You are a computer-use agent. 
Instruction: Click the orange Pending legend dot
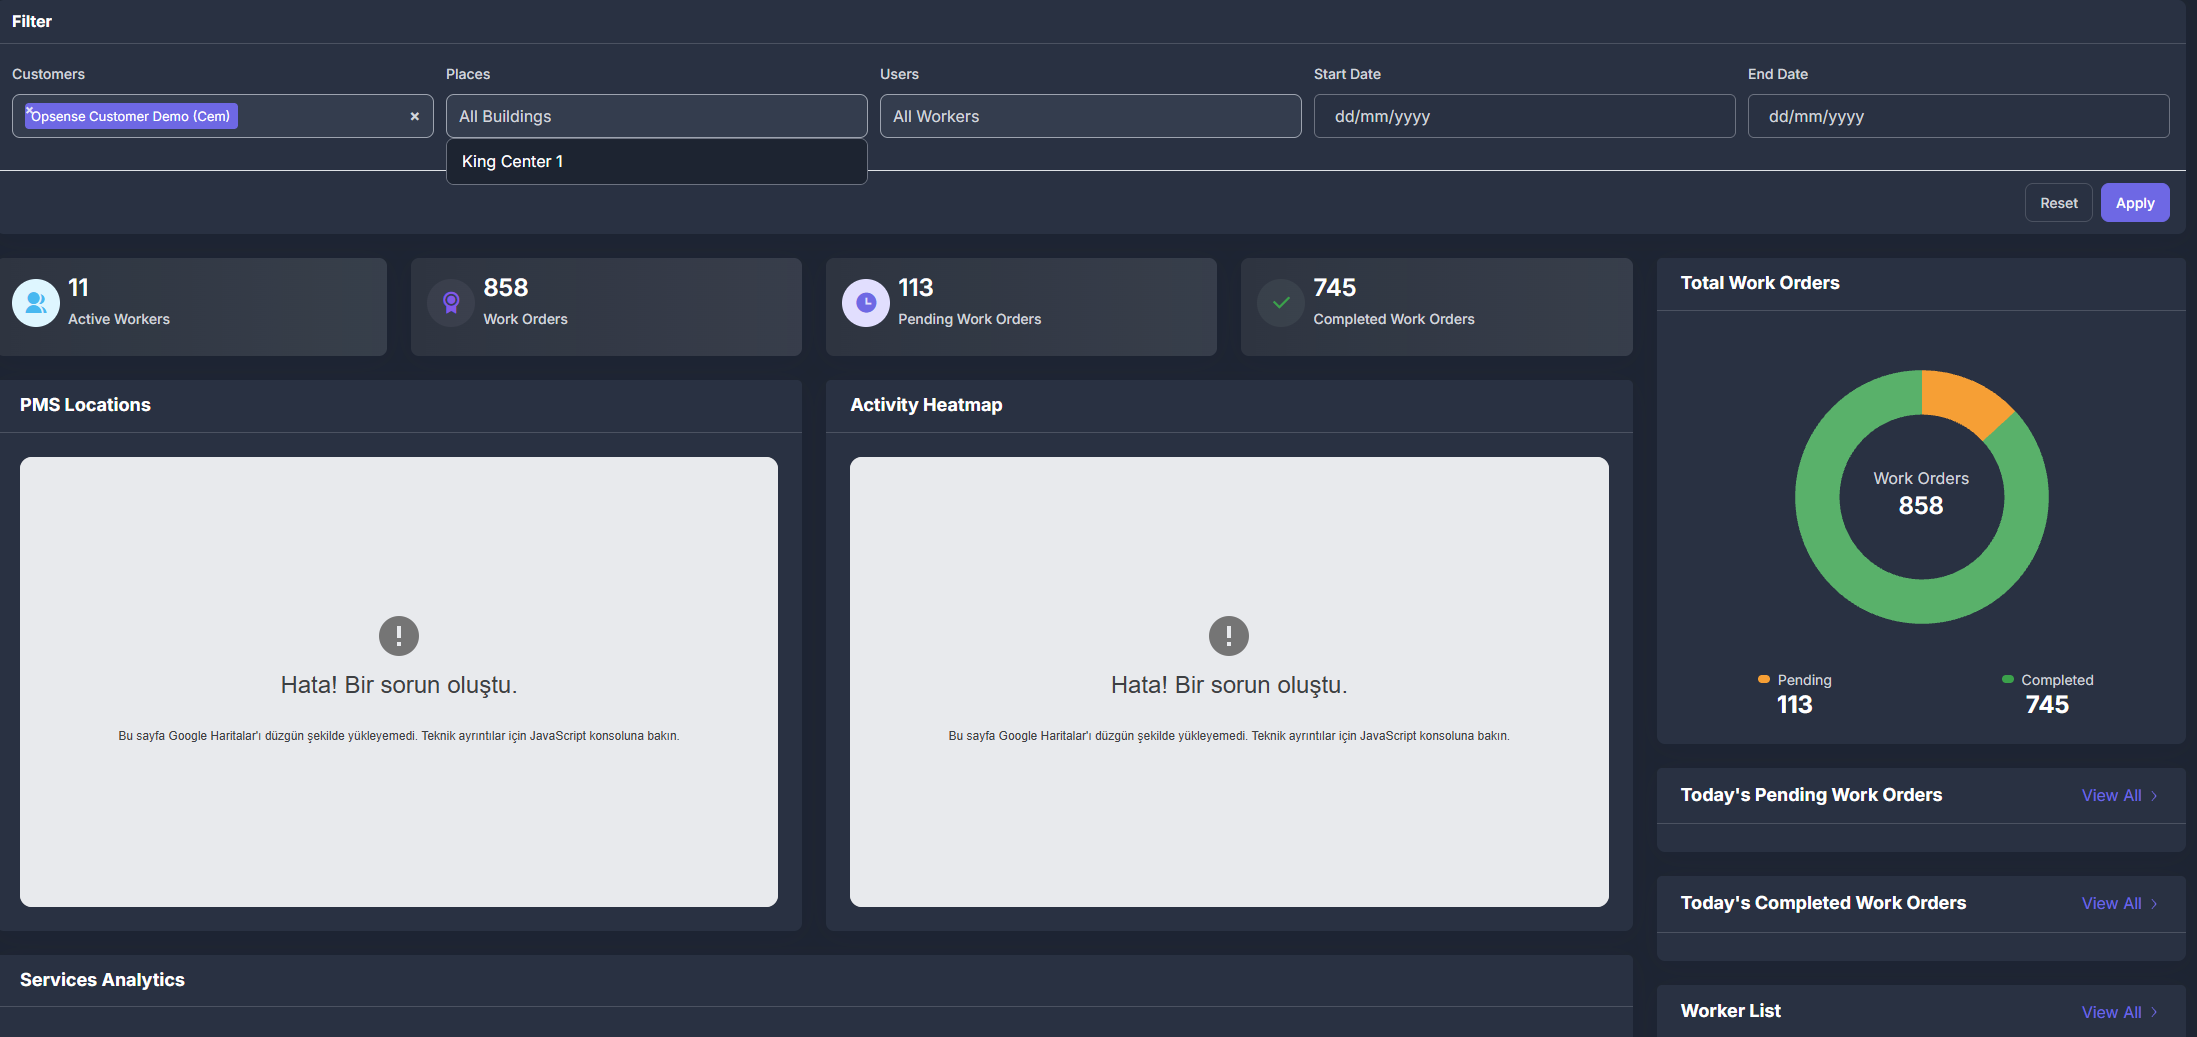[1764, 680]
